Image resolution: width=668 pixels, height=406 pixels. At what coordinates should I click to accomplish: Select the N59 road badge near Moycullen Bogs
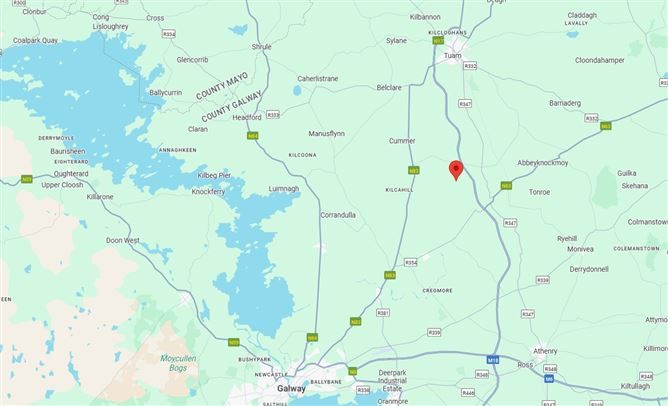[x=234, y=342]
